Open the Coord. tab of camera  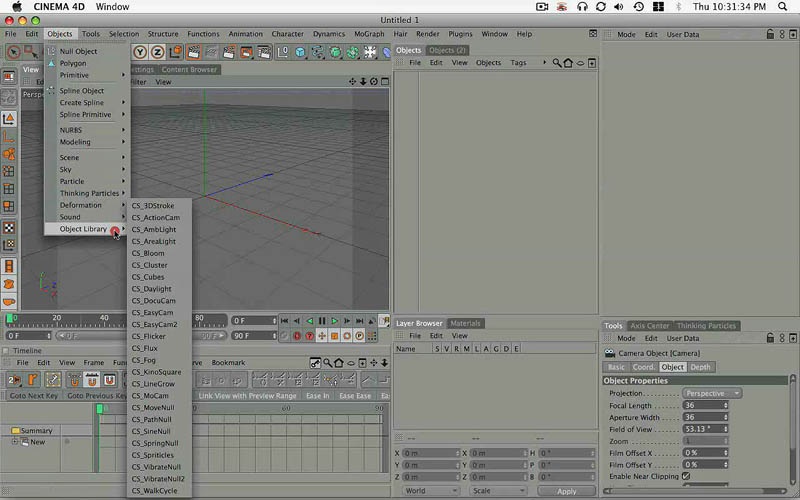pyautogui.click(x=644, y=367)
